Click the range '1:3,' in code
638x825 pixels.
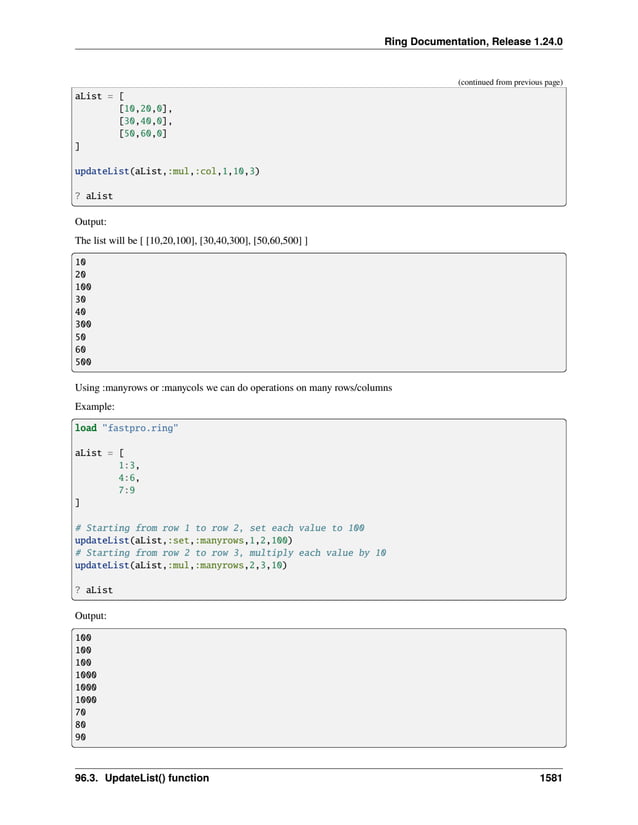[129, 466]
